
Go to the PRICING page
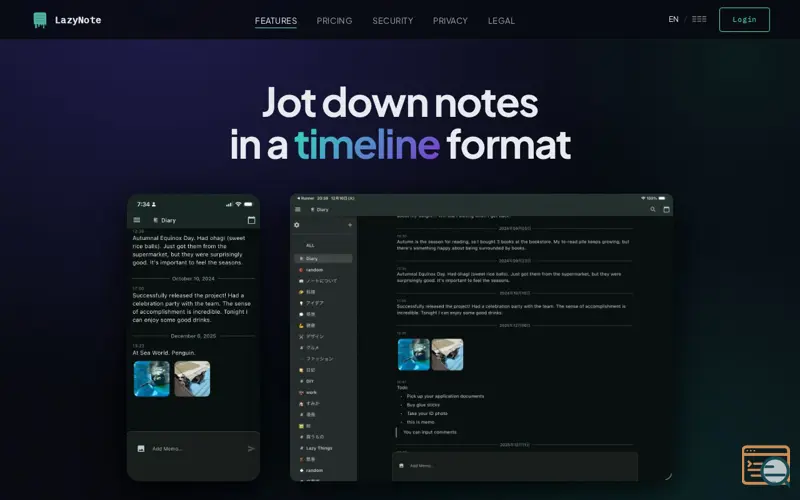[x=334, y=21]
